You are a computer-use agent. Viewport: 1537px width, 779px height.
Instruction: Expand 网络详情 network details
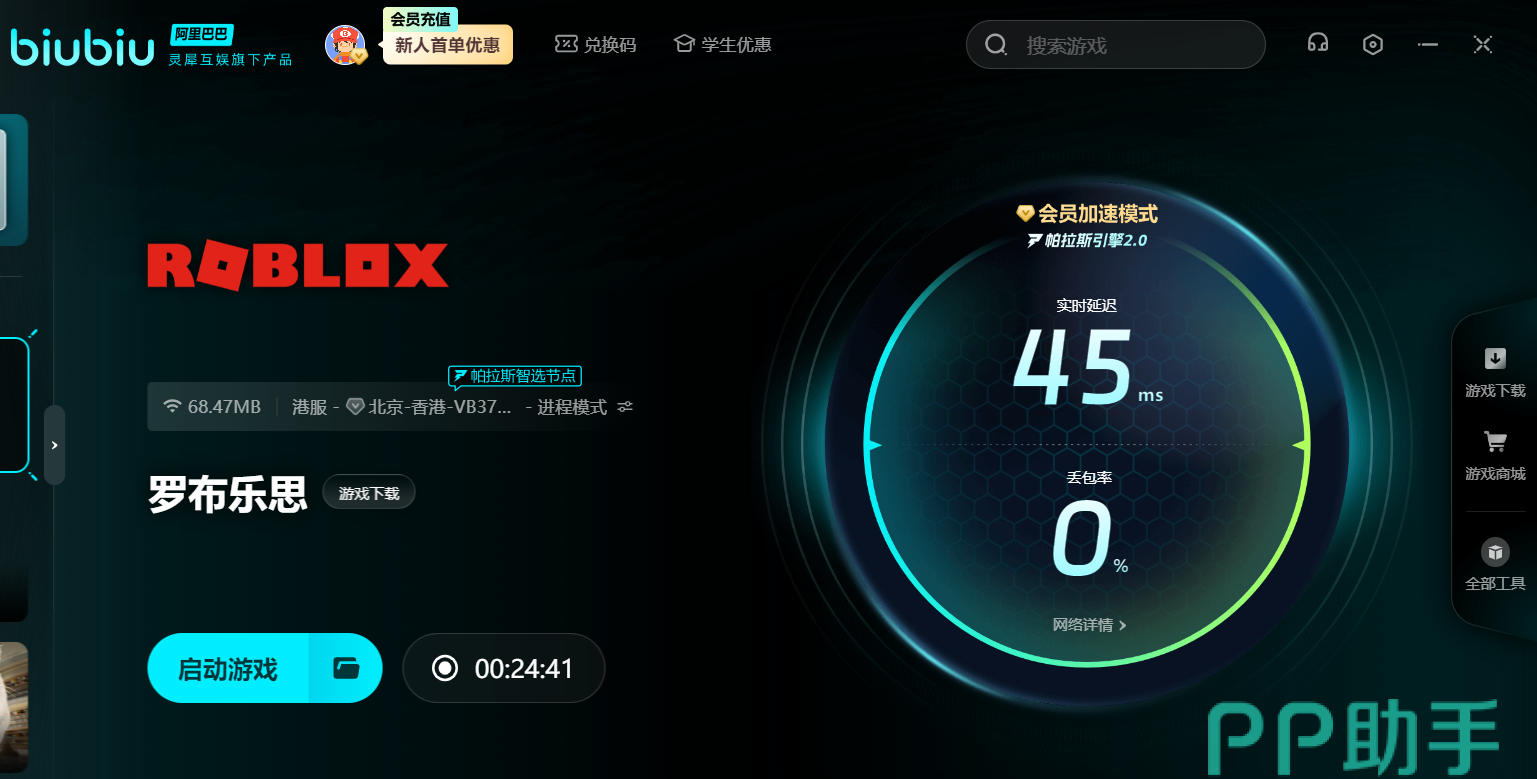point(1089,625)
